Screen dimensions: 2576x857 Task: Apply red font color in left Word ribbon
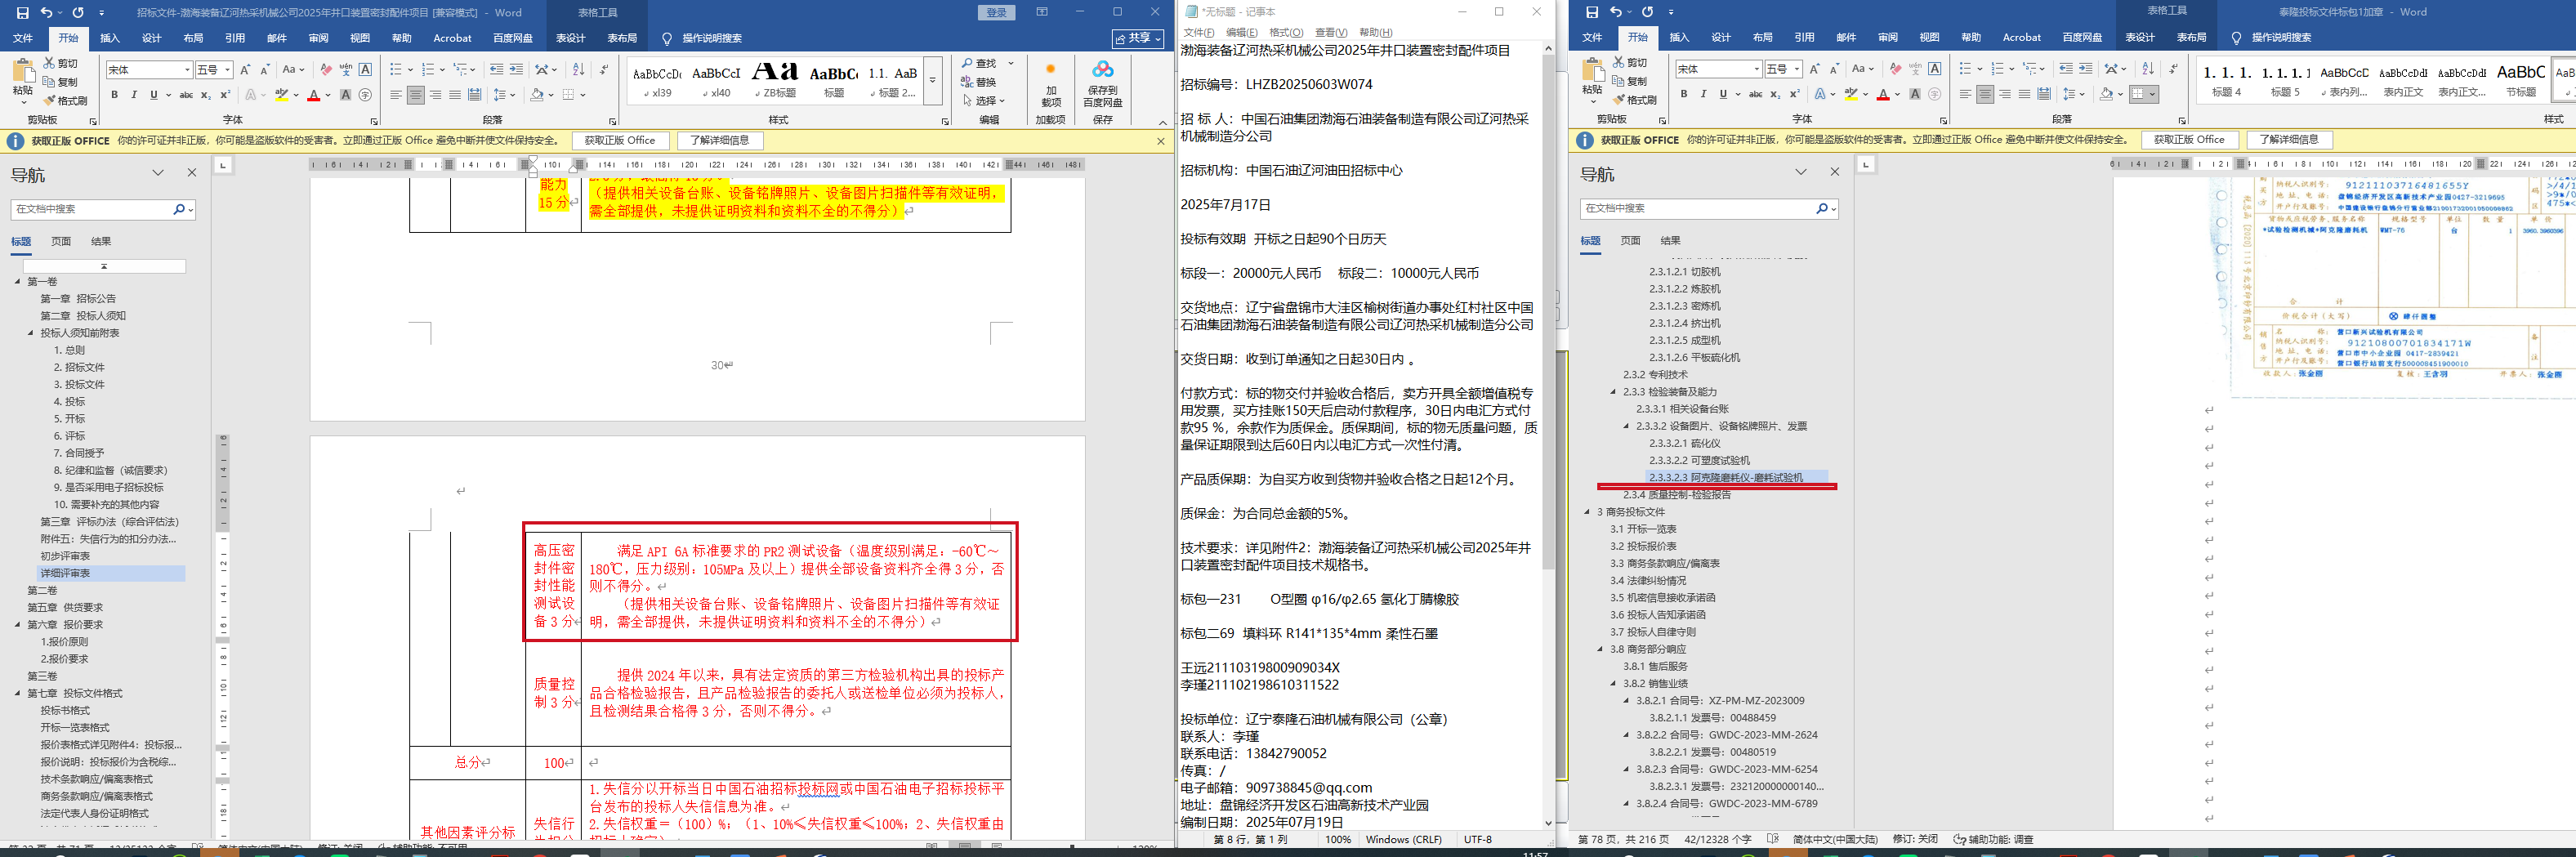314,95
